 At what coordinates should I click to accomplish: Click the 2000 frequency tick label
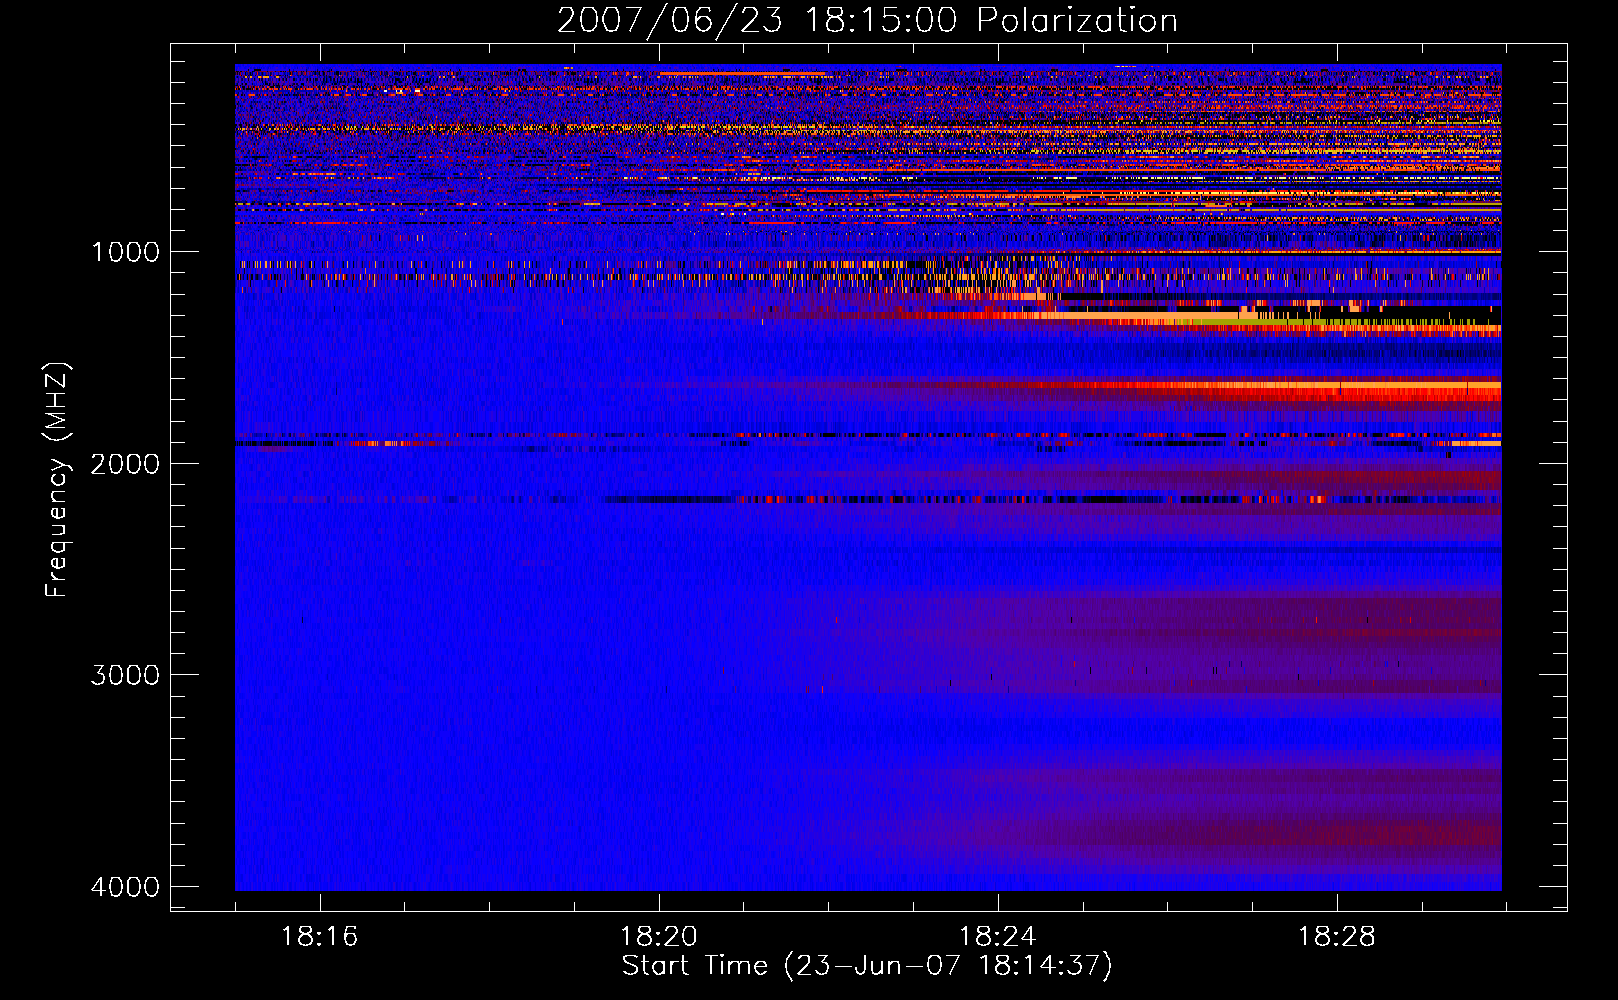pos(125,463)
